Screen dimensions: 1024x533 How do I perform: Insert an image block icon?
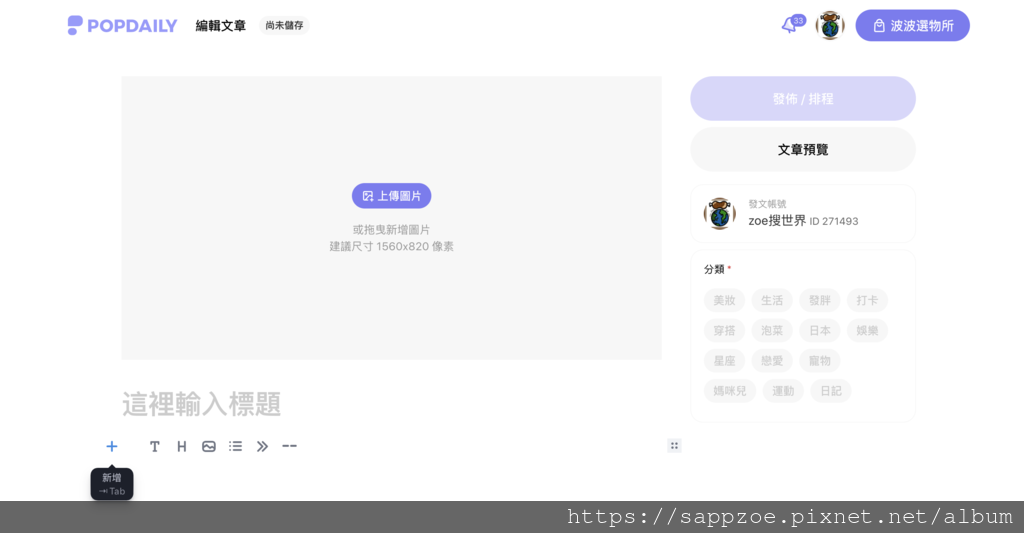(208, 446)
